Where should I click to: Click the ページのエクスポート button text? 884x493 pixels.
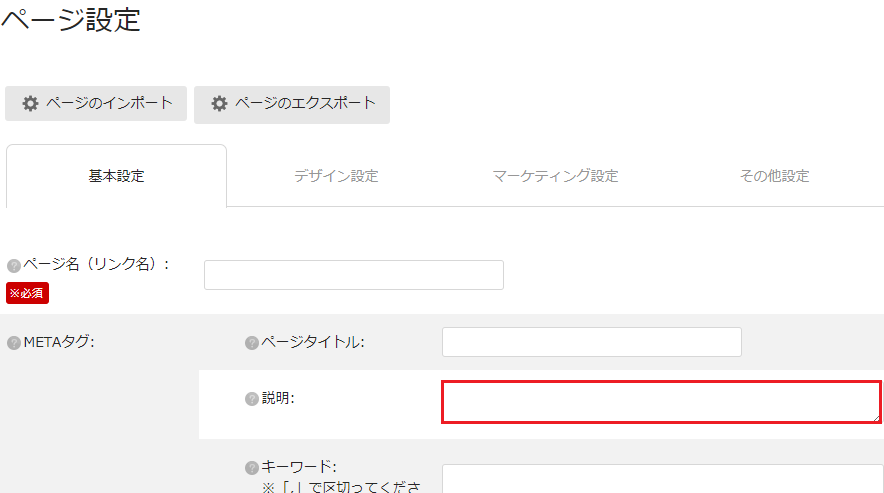point(305,103)
